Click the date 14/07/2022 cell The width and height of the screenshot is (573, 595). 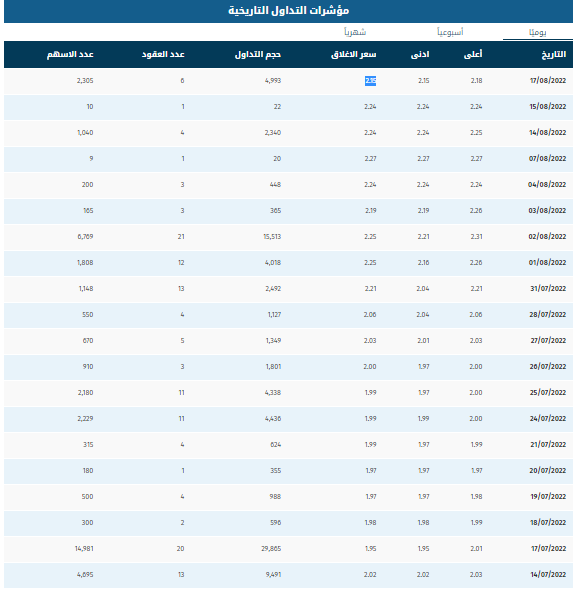pyautogui.click(x=548, y=575)
